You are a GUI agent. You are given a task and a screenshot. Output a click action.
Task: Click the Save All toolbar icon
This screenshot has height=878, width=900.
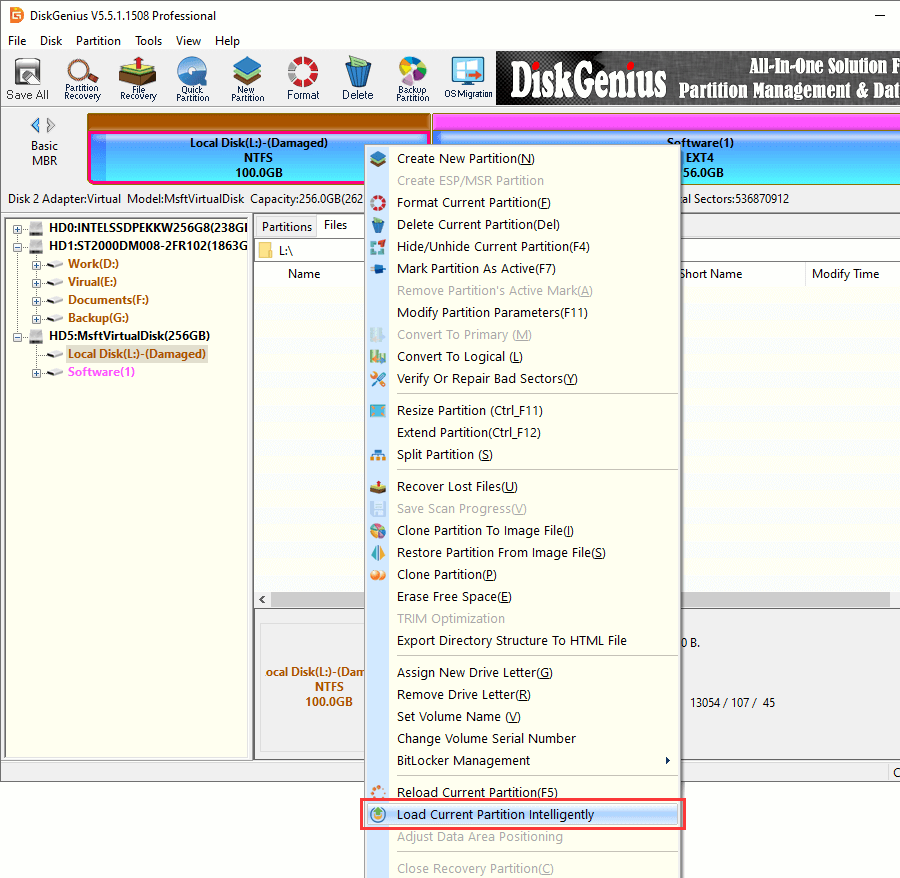[27, 79]
